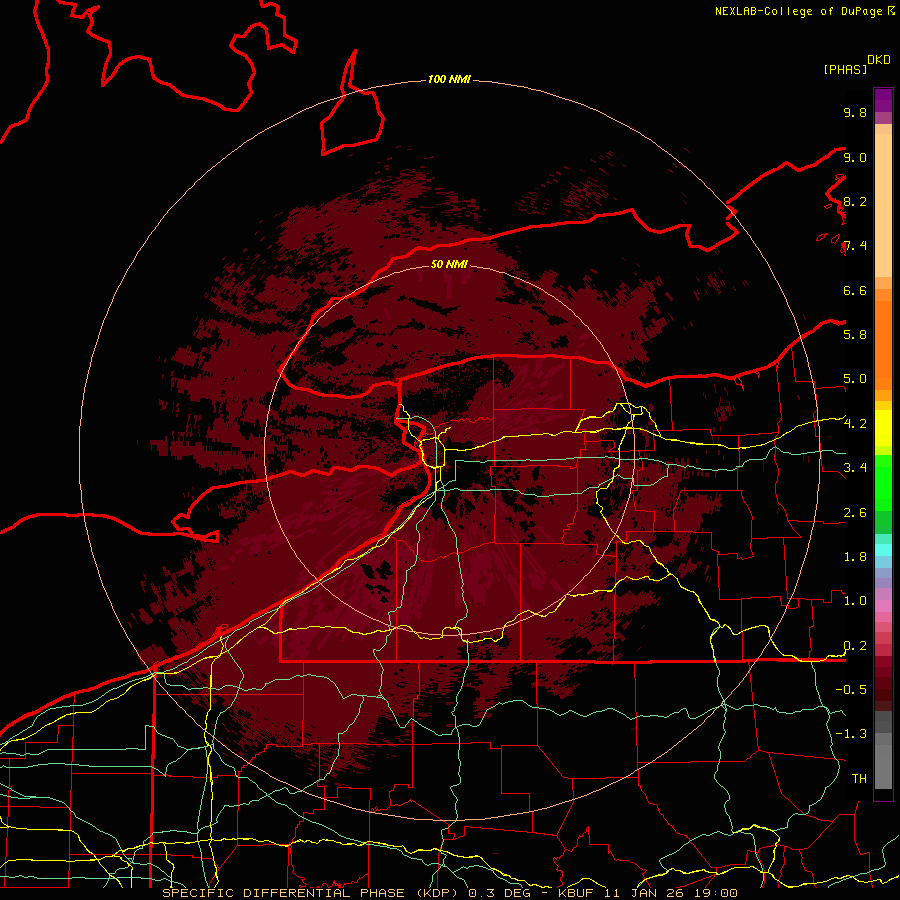This screenshot has height=900, width=900.
Task: Click the 5.0 legend value
Action: 855,379
